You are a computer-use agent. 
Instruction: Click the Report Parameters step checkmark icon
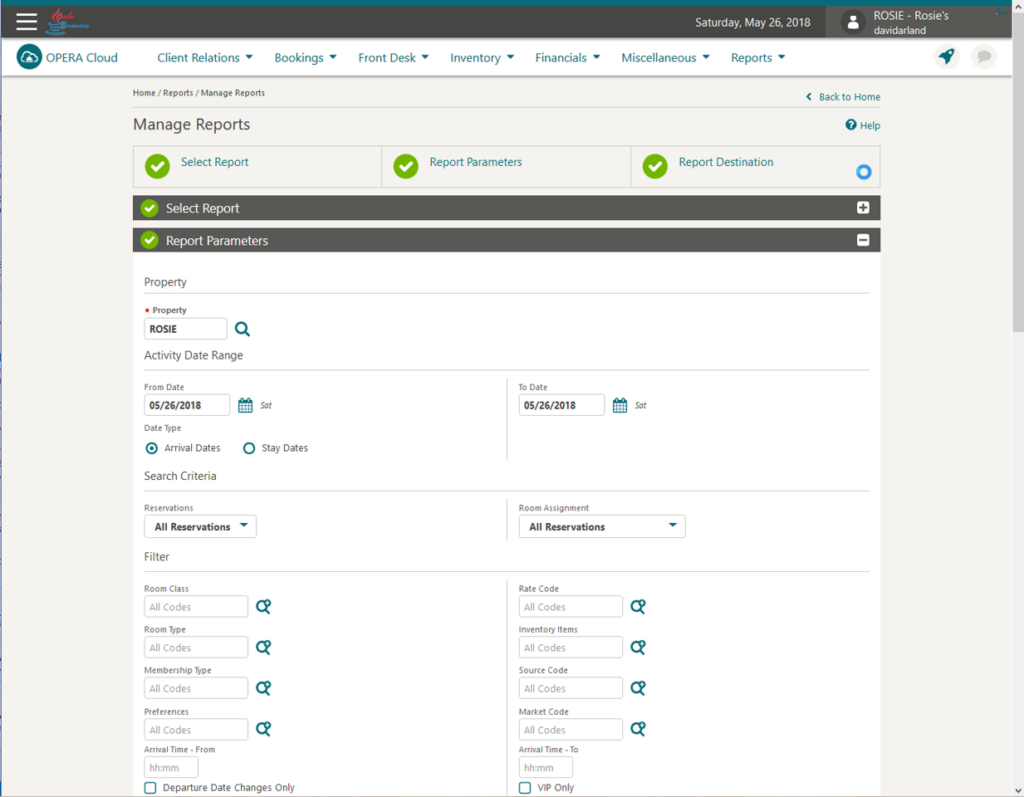[x=406, y=166]
